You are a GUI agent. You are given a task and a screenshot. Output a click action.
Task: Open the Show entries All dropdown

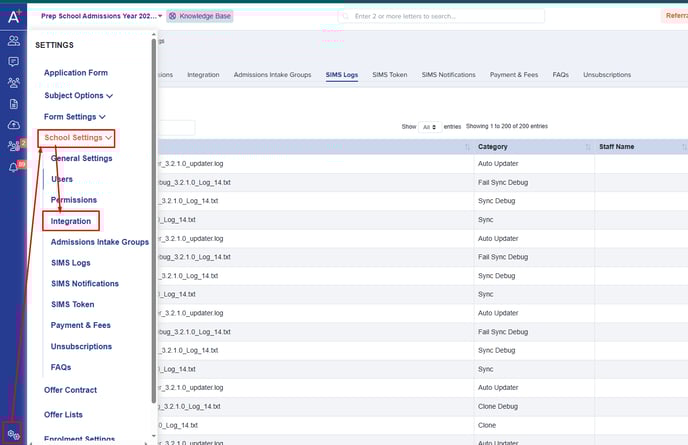point(430,127)
